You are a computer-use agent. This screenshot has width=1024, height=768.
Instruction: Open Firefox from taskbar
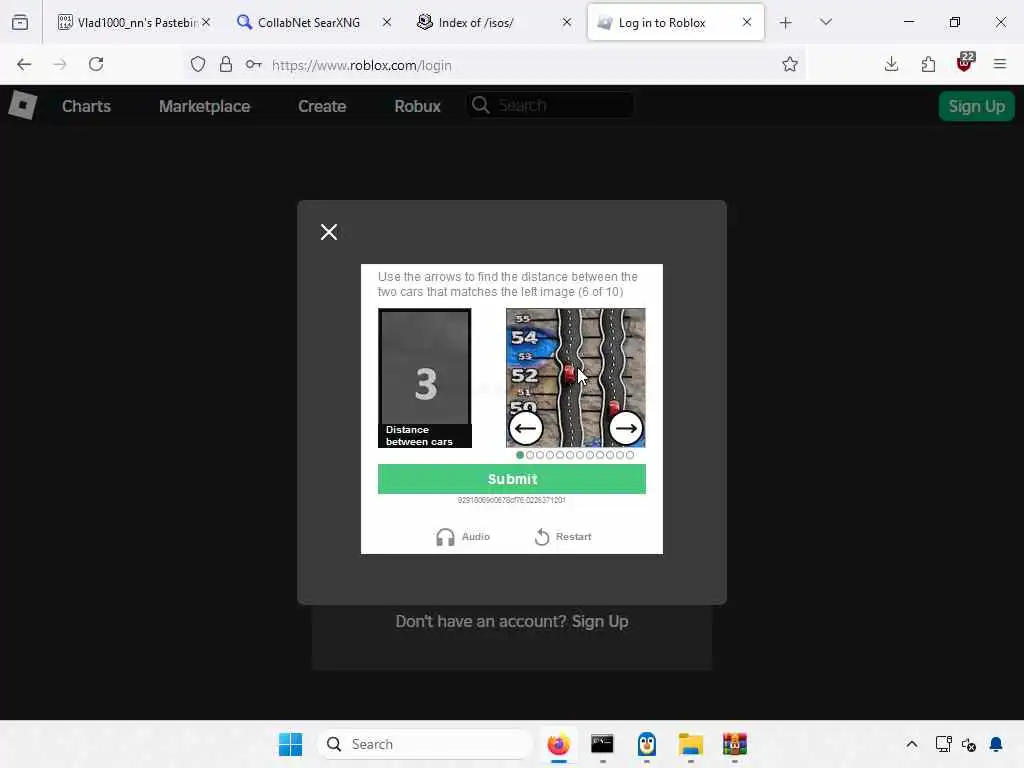coord(558,744)
